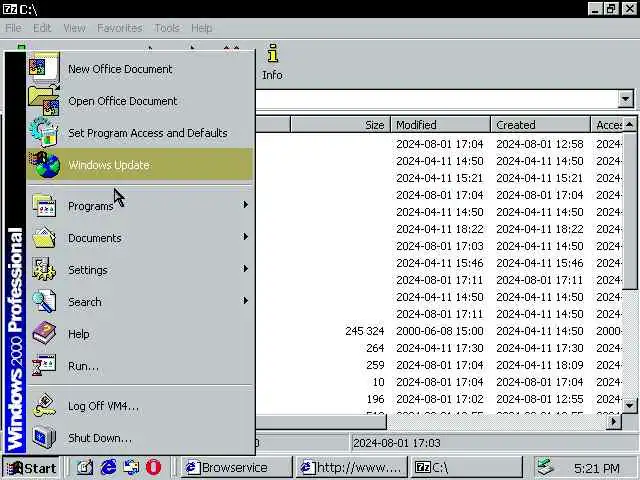The image size is (640, 480).
Task: Click the 5:21 PM taskbar clock
Action: point(596,468)
